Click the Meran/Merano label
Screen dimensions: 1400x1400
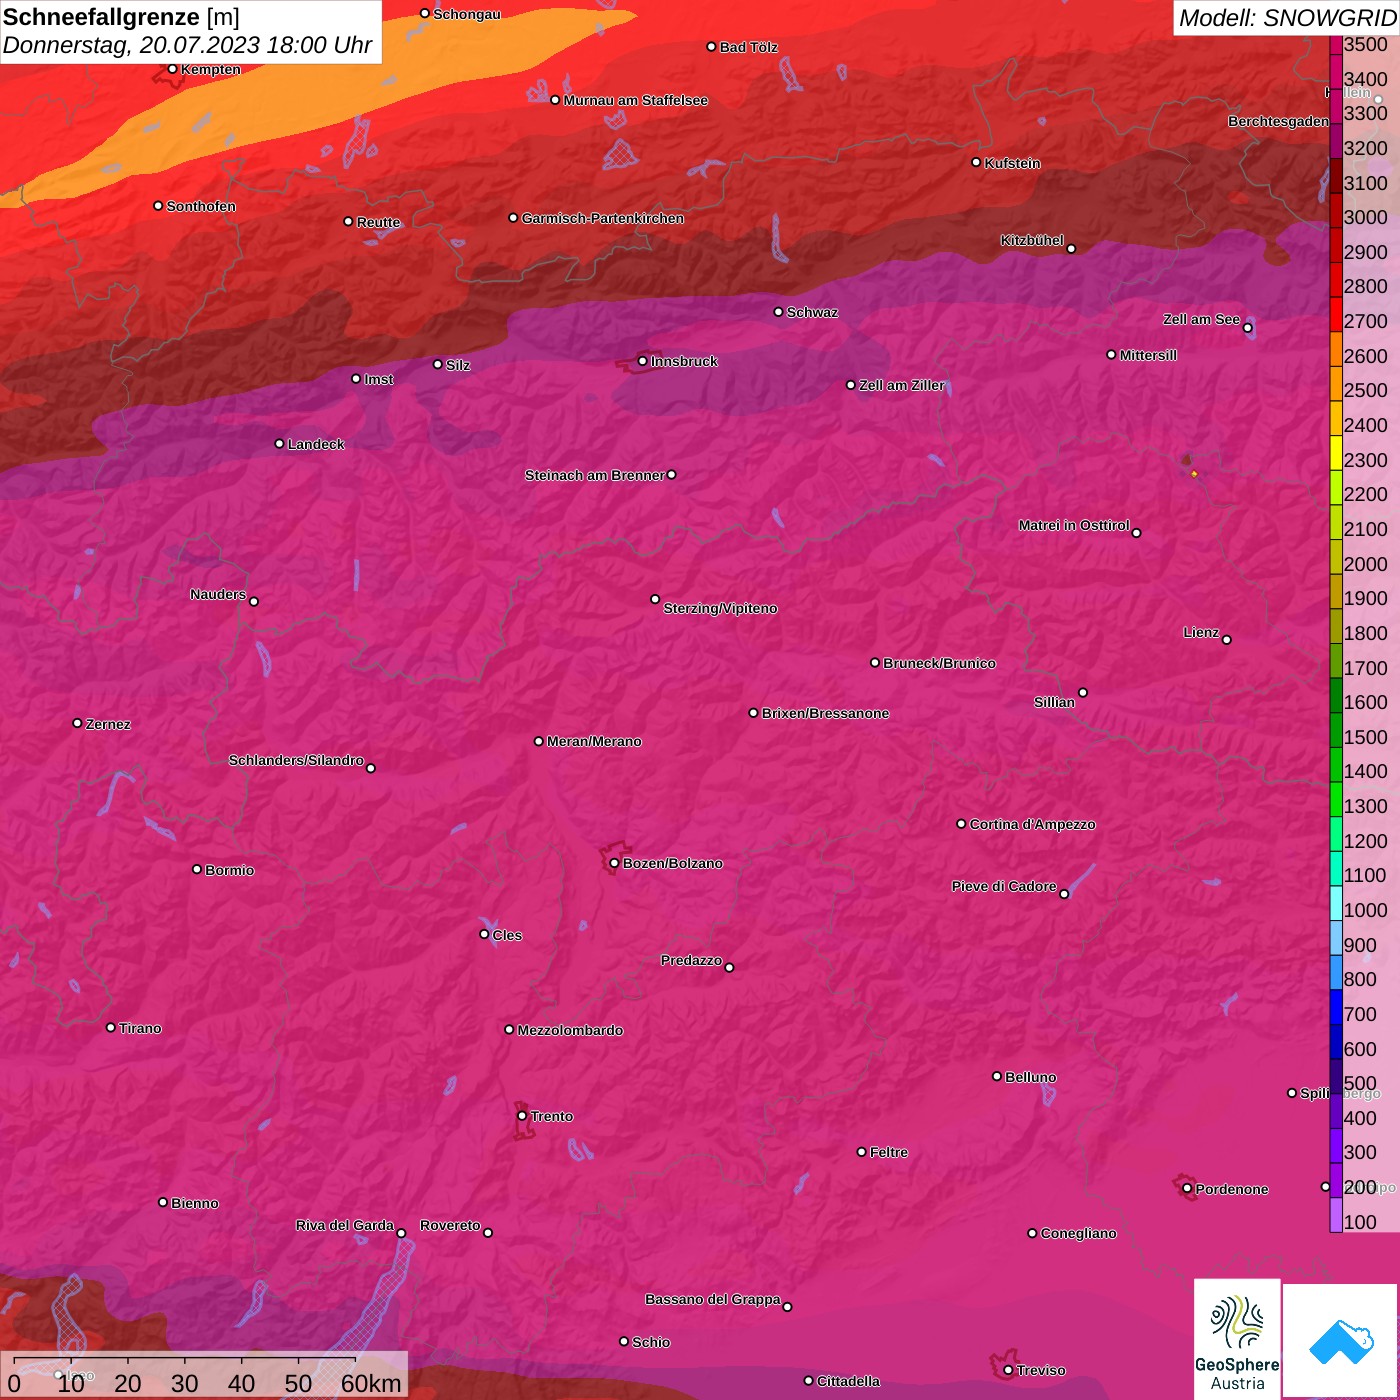coord(594,741)
